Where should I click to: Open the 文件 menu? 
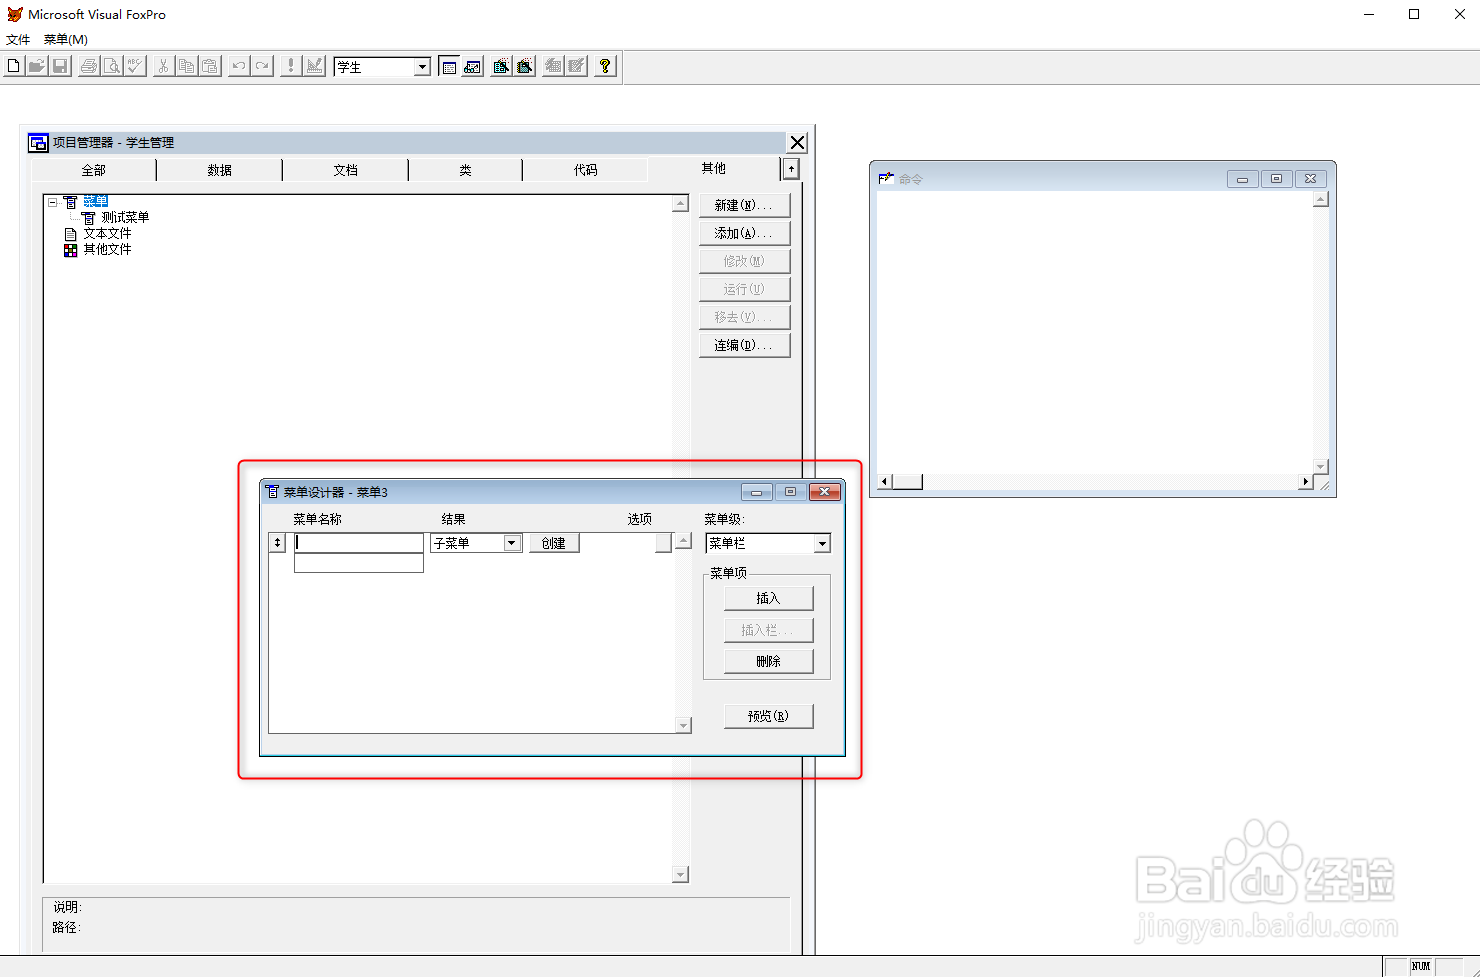tap(18, 40)
